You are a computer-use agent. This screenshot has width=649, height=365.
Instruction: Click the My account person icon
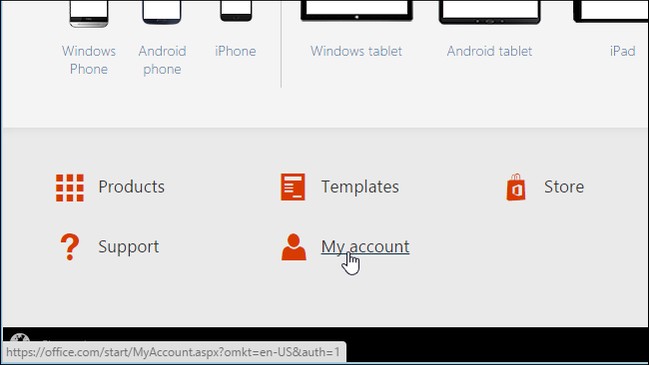(294, 247)
